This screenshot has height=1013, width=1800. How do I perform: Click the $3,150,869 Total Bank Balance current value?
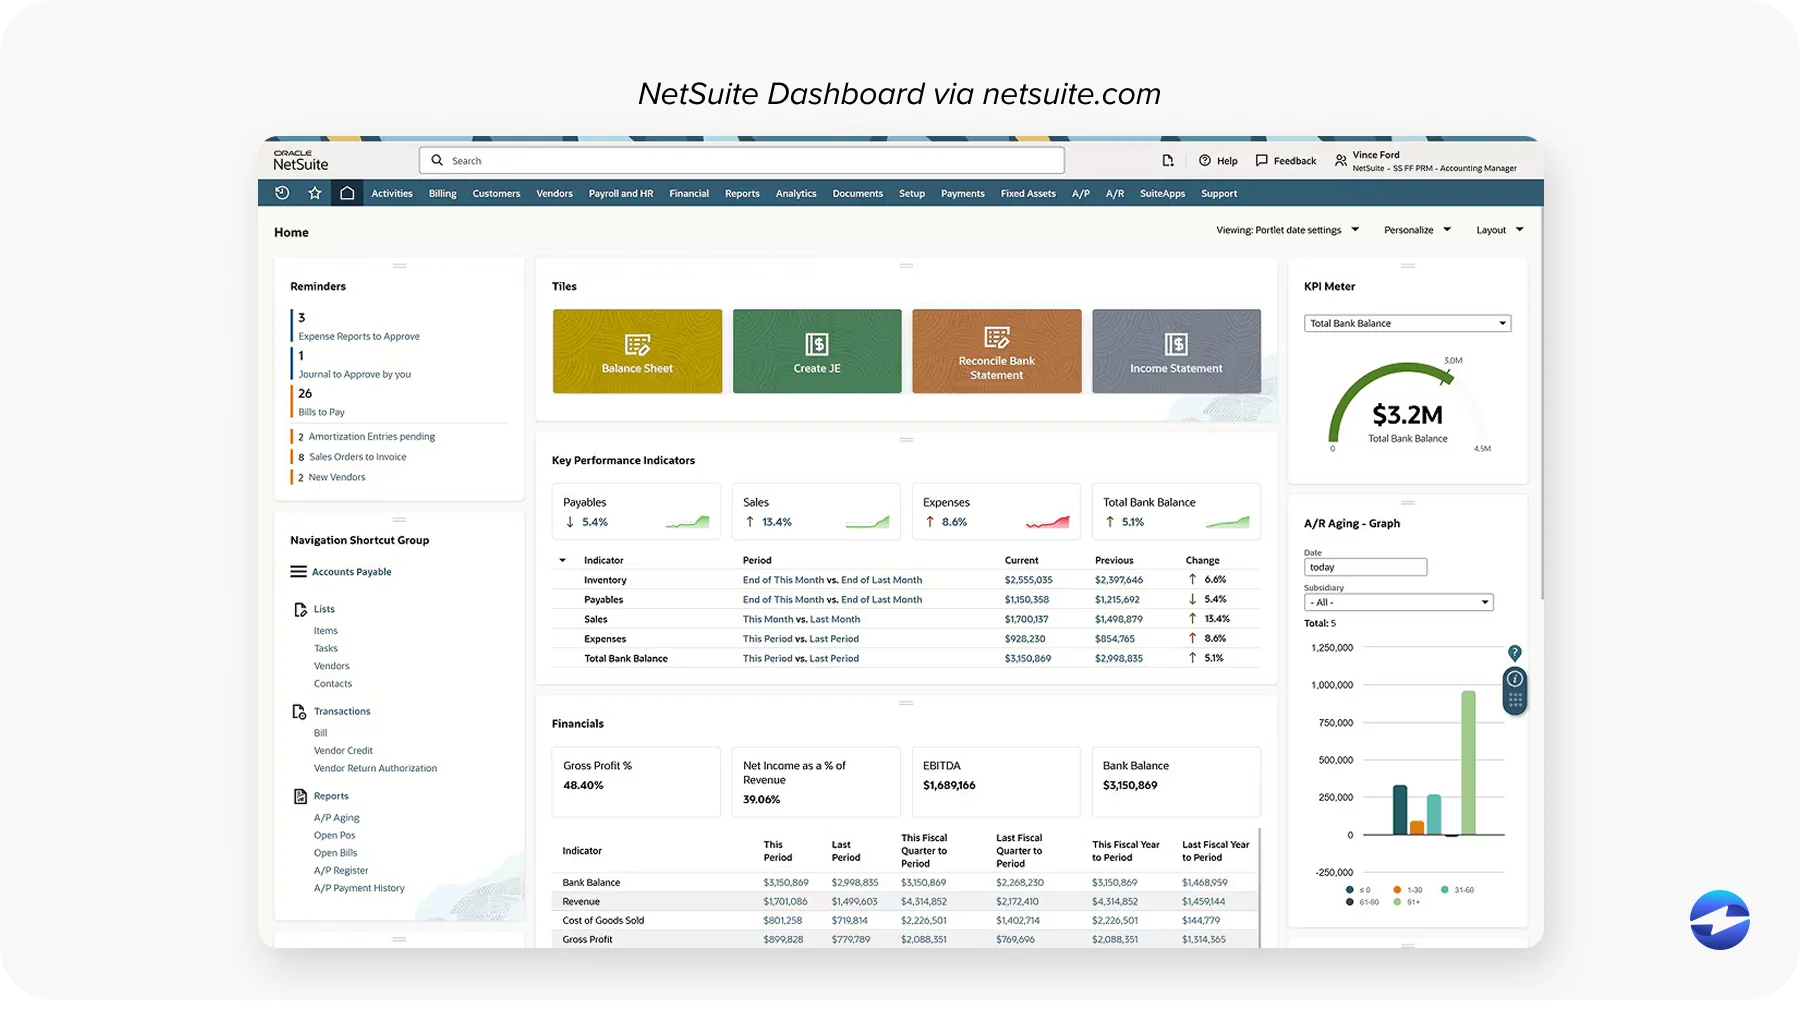(1027, 658)
